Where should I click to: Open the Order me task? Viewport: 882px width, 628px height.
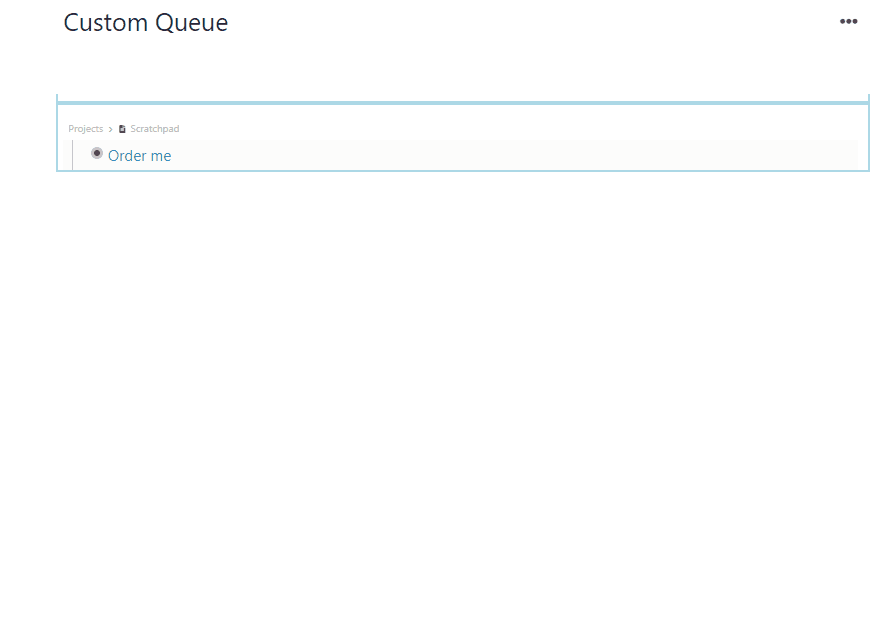click(x=139, y=155)
